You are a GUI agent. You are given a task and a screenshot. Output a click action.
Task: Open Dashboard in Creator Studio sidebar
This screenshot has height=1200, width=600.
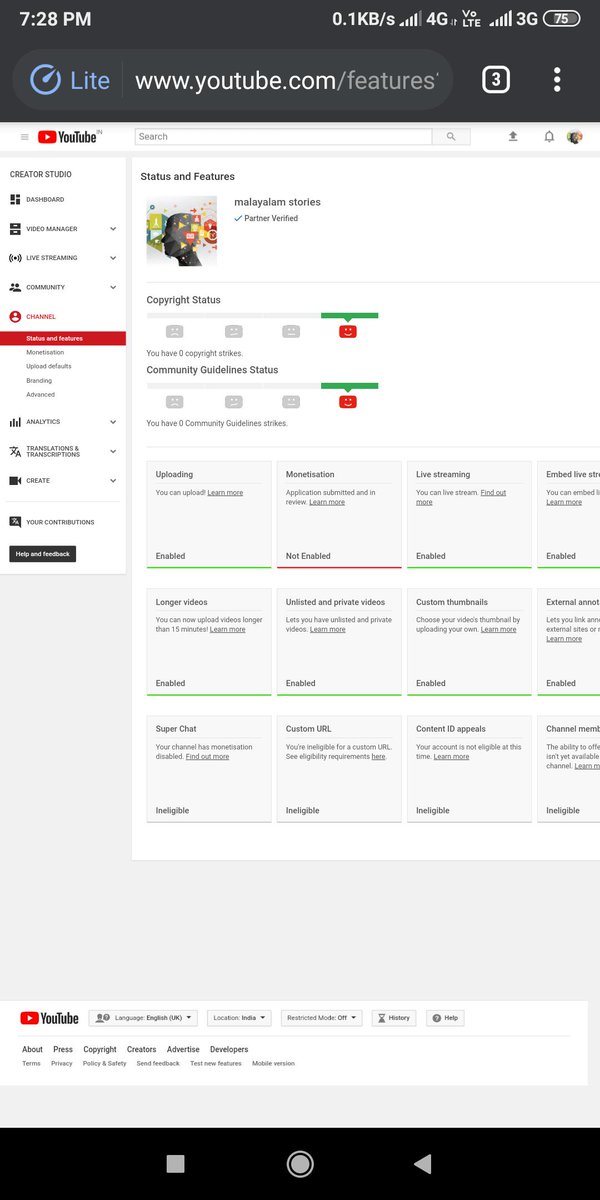point(45,200)
